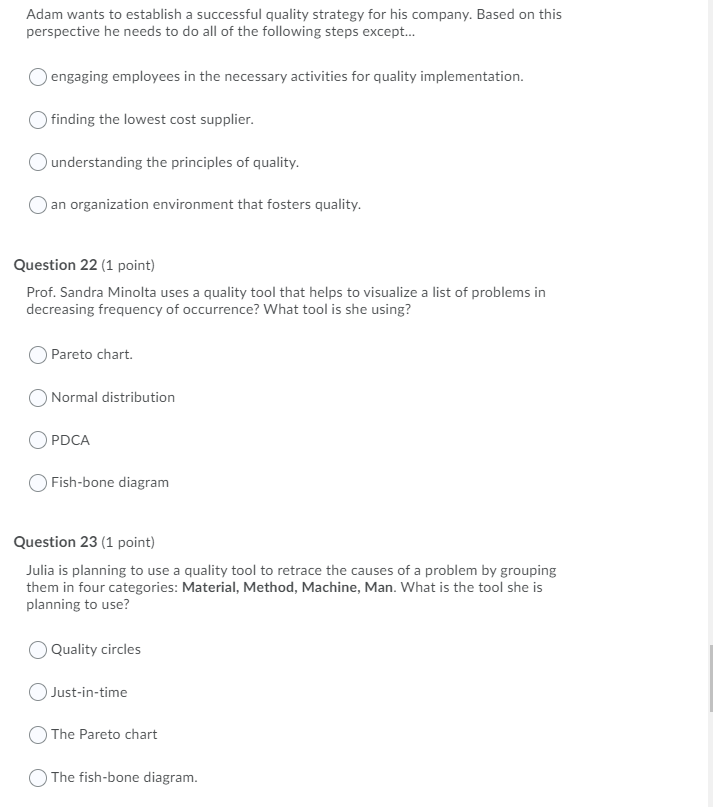Choose 'Just-in-time' answer option
The image size is (713, 807).
pyautogui.click(x=37, y=692)
